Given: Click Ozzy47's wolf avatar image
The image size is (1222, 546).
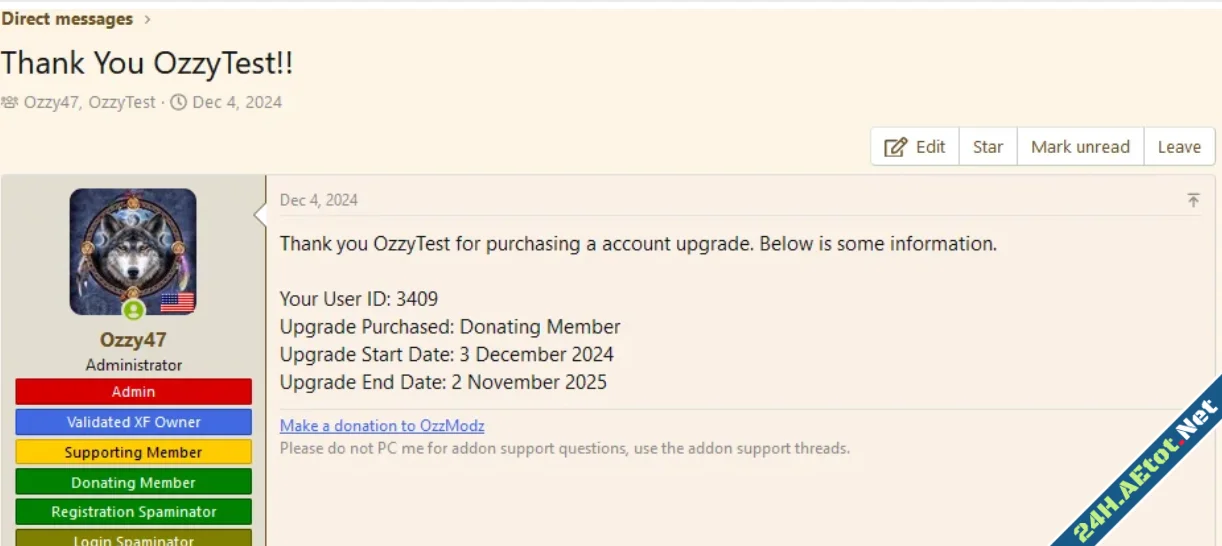Looking at the screenshot, I should pos(133,250).
